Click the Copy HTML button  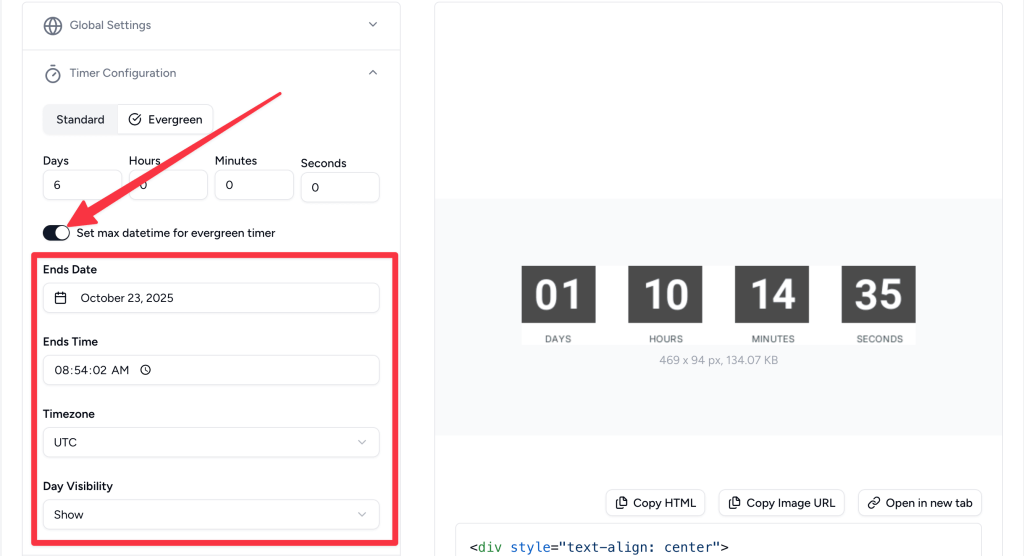click(x=656, y=503)
